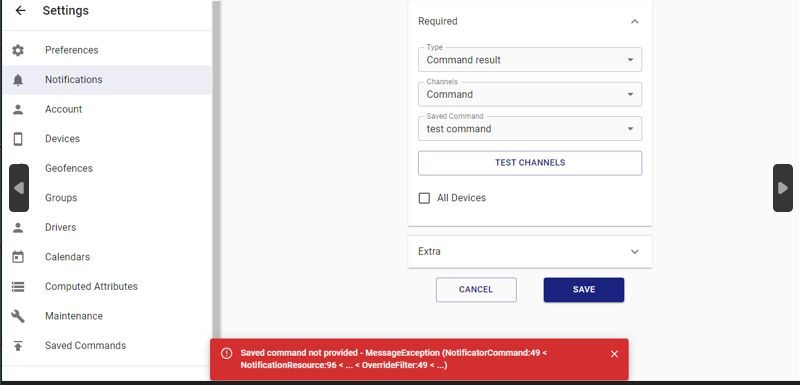Click the SAVE button
The width and height of the screenshot is (800, 385).
click(x=584, y=290)
